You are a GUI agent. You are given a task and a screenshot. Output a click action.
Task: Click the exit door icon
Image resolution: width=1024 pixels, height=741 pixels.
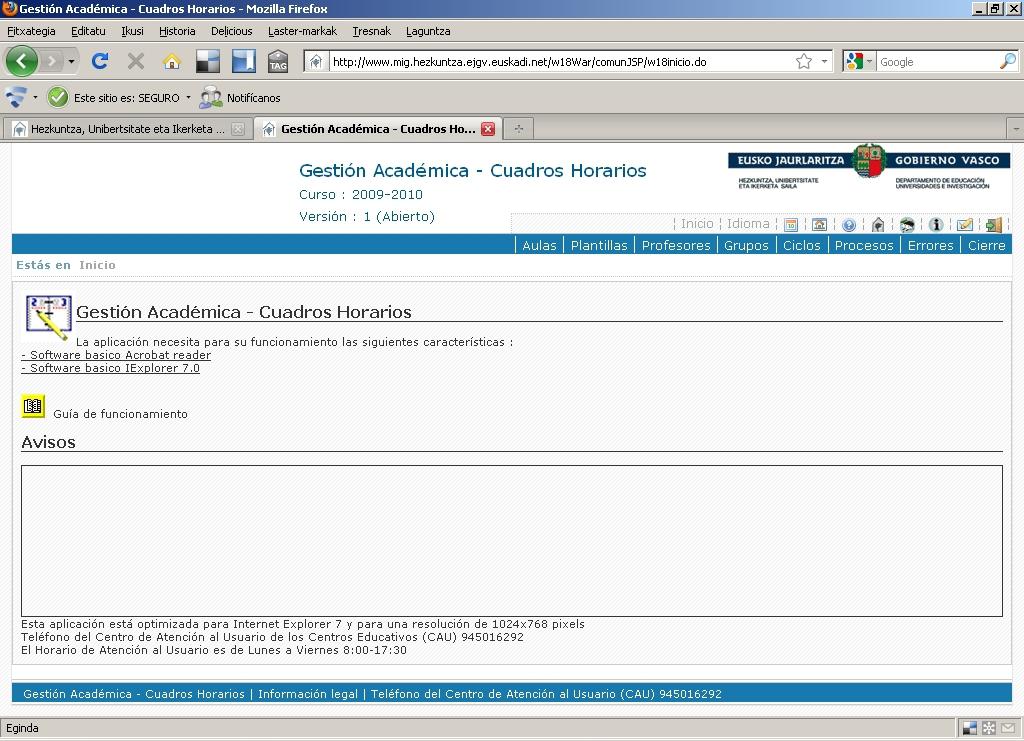click(993, 225)
